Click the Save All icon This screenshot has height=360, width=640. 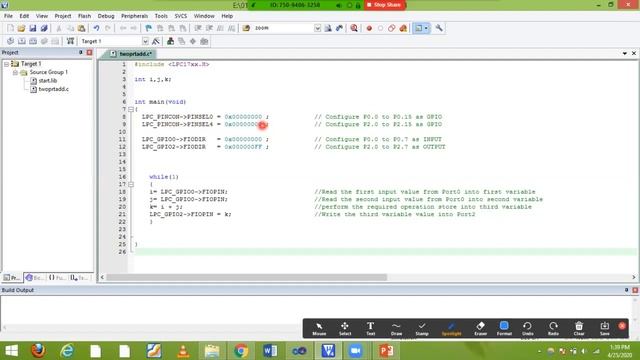click(44, 28)
